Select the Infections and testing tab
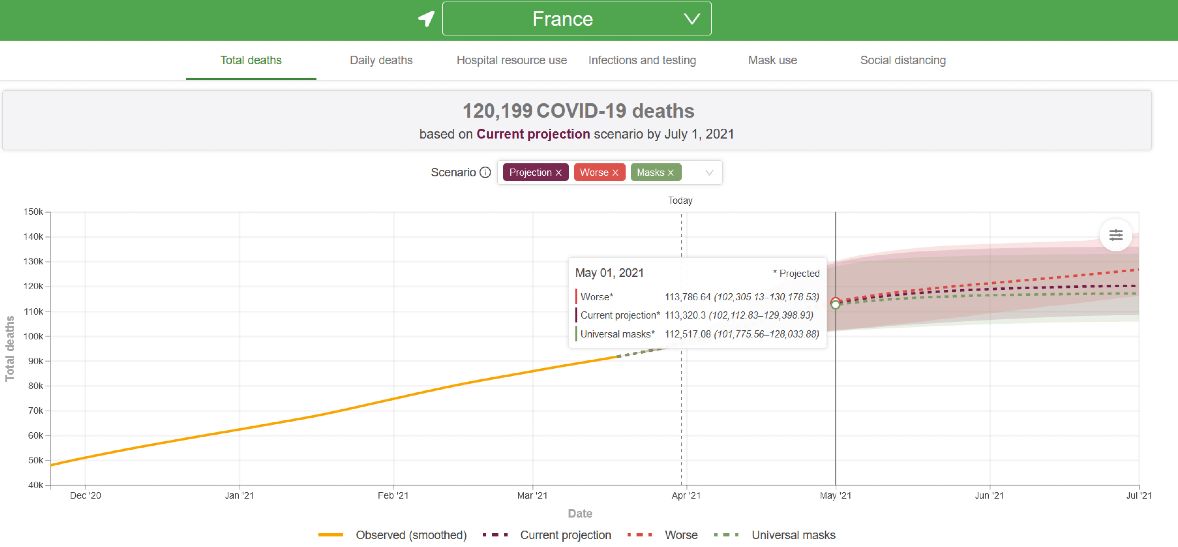Screen dimensions: 1178x547 [x=642, y=60]
